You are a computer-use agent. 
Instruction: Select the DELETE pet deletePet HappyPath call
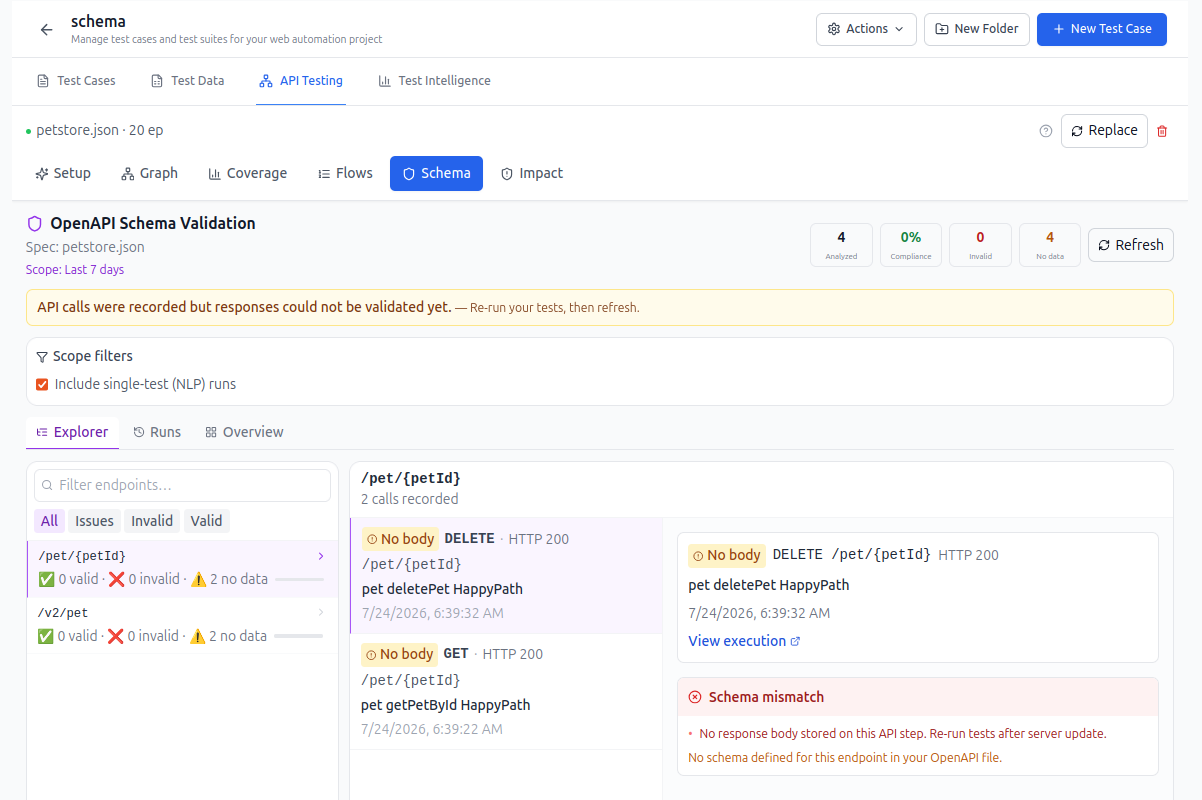[506, 576]
